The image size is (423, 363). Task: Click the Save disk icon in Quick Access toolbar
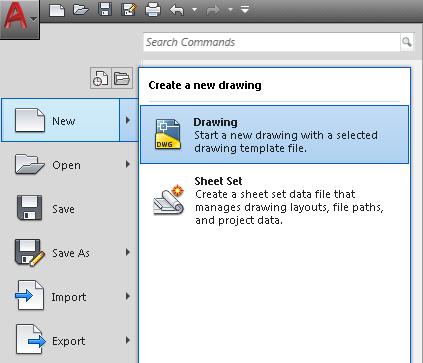point(105,9)
